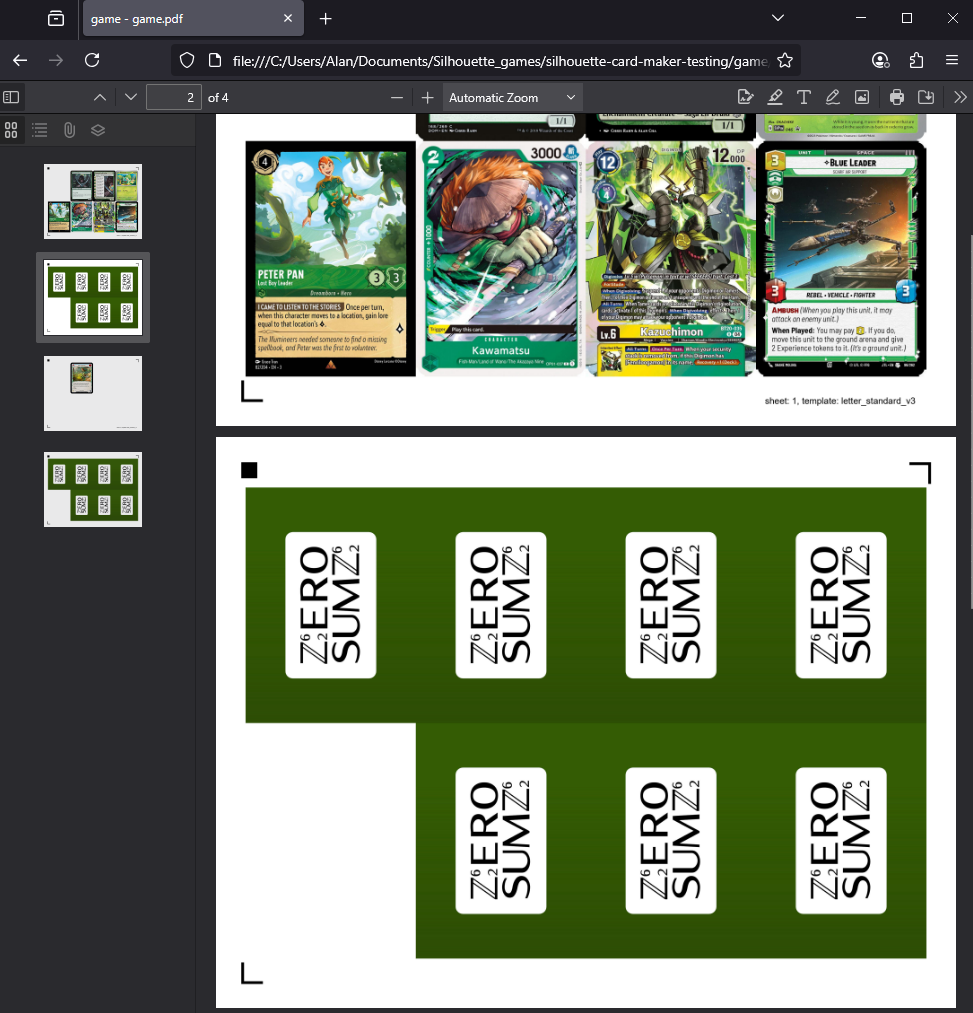
Task: Click the page information file icon
Action: point(215,60)
